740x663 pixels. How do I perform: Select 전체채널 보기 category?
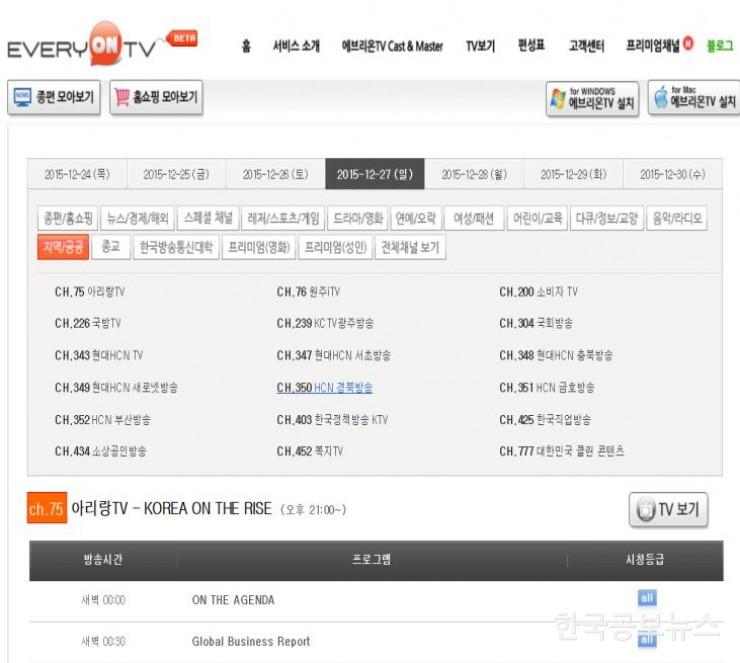pyautogui.click(x=410, y=247)
